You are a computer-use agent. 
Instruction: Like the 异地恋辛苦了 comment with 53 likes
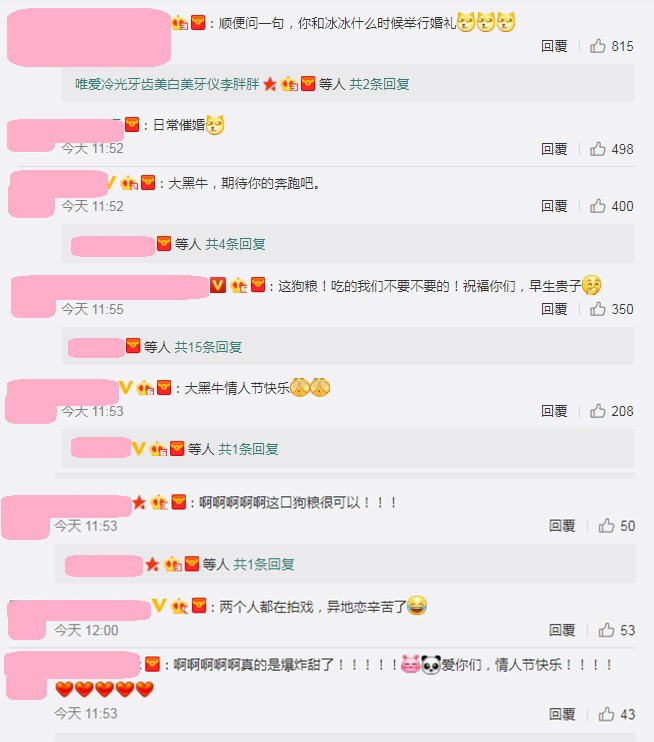point(606,630)
